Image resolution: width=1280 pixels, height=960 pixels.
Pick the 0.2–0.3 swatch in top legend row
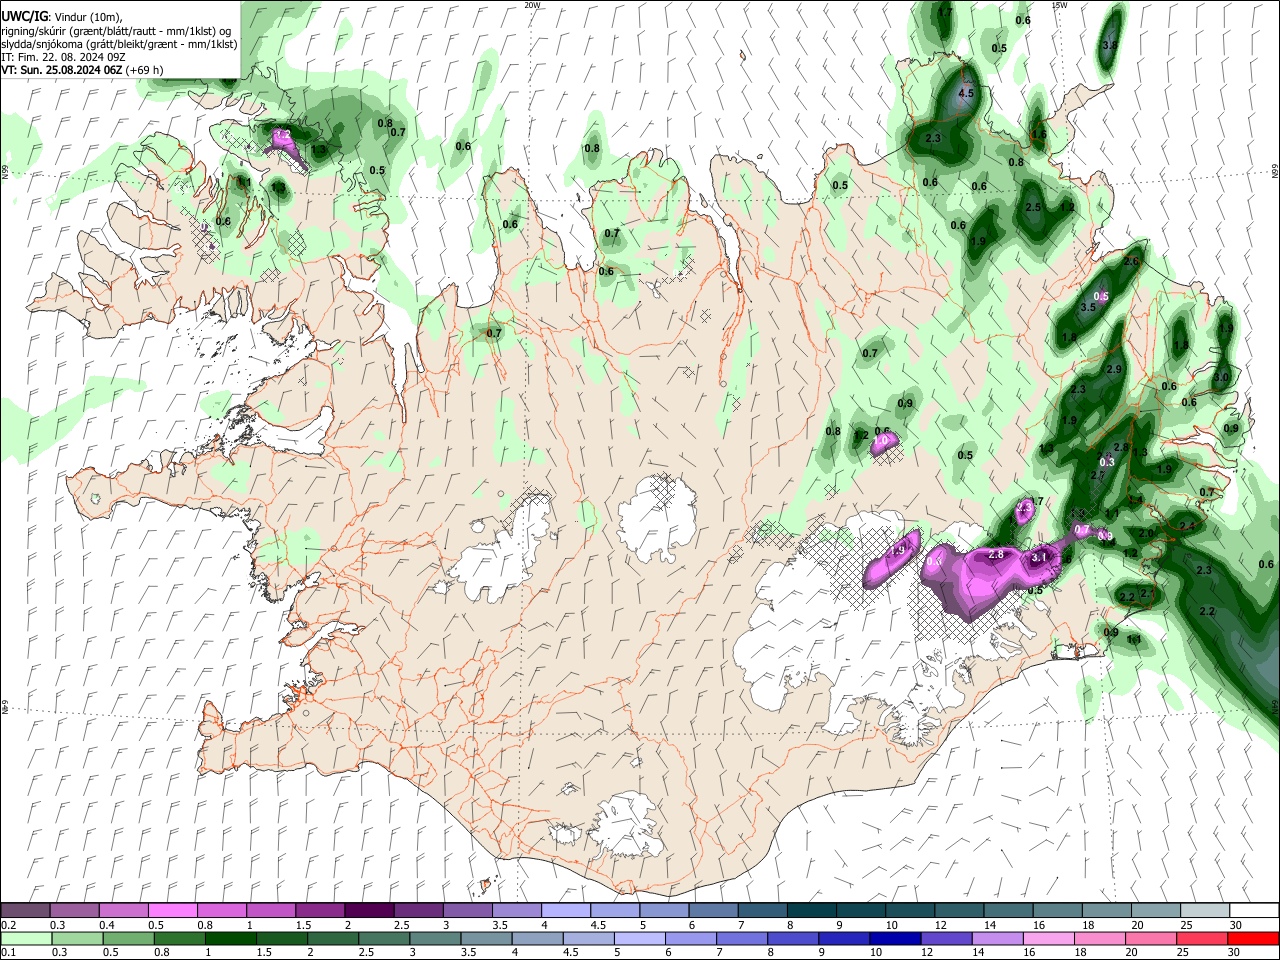(x=25, y=911)
